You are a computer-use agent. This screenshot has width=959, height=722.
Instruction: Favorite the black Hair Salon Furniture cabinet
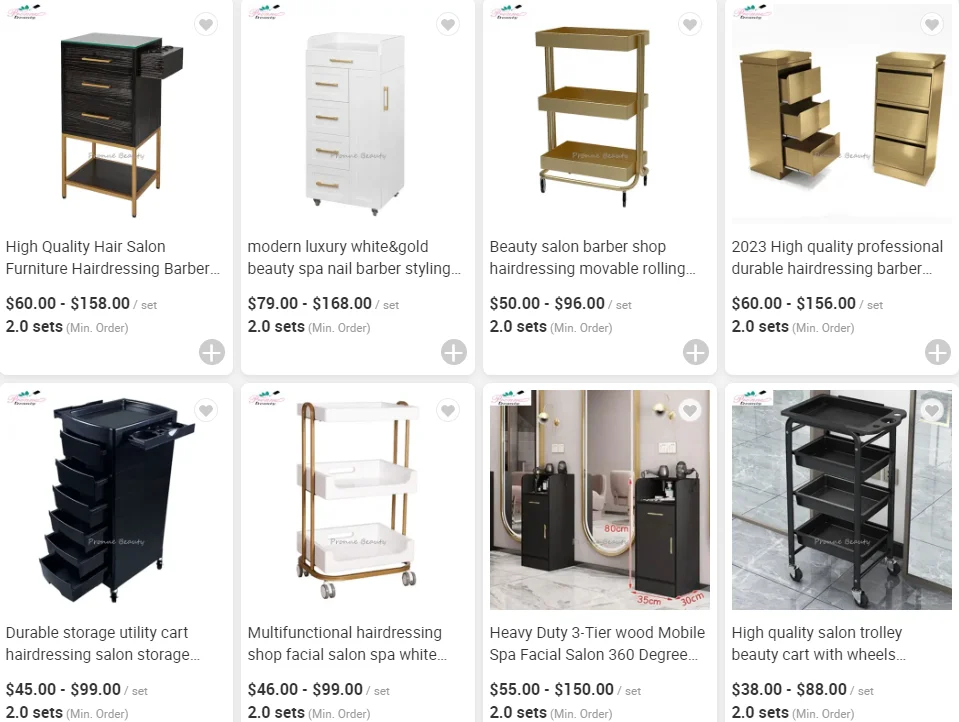pos(206,24)
